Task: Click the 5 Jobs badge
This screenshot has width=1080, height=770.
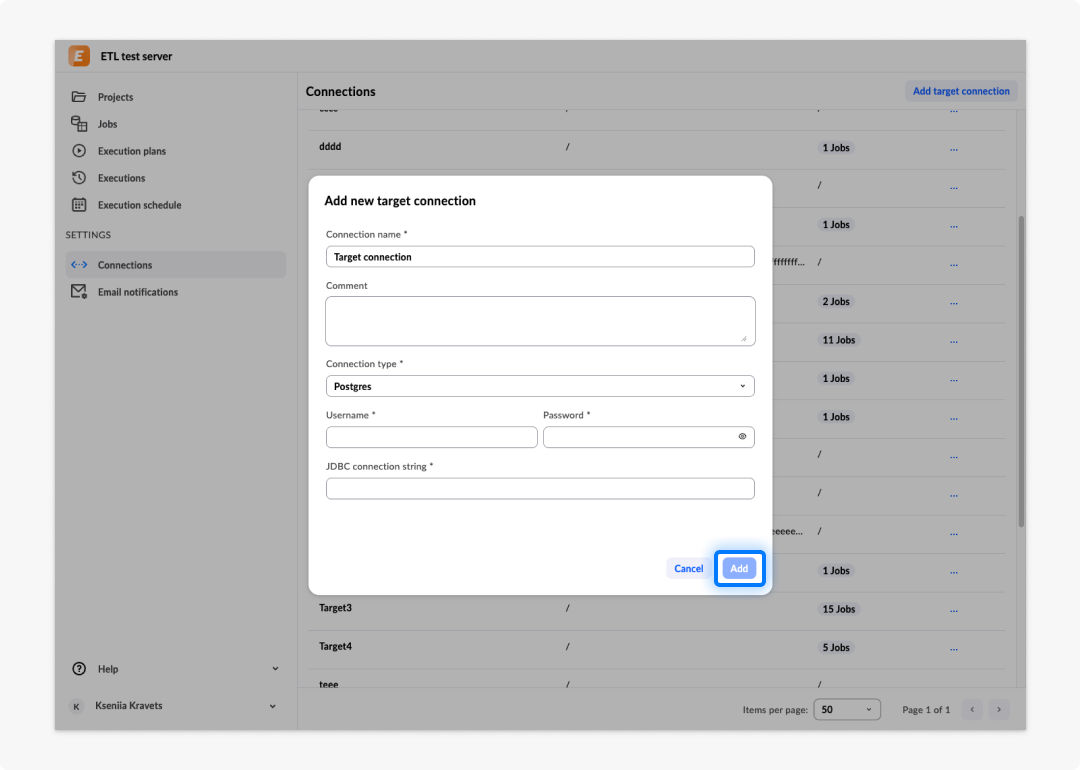Action: point(835,647)
